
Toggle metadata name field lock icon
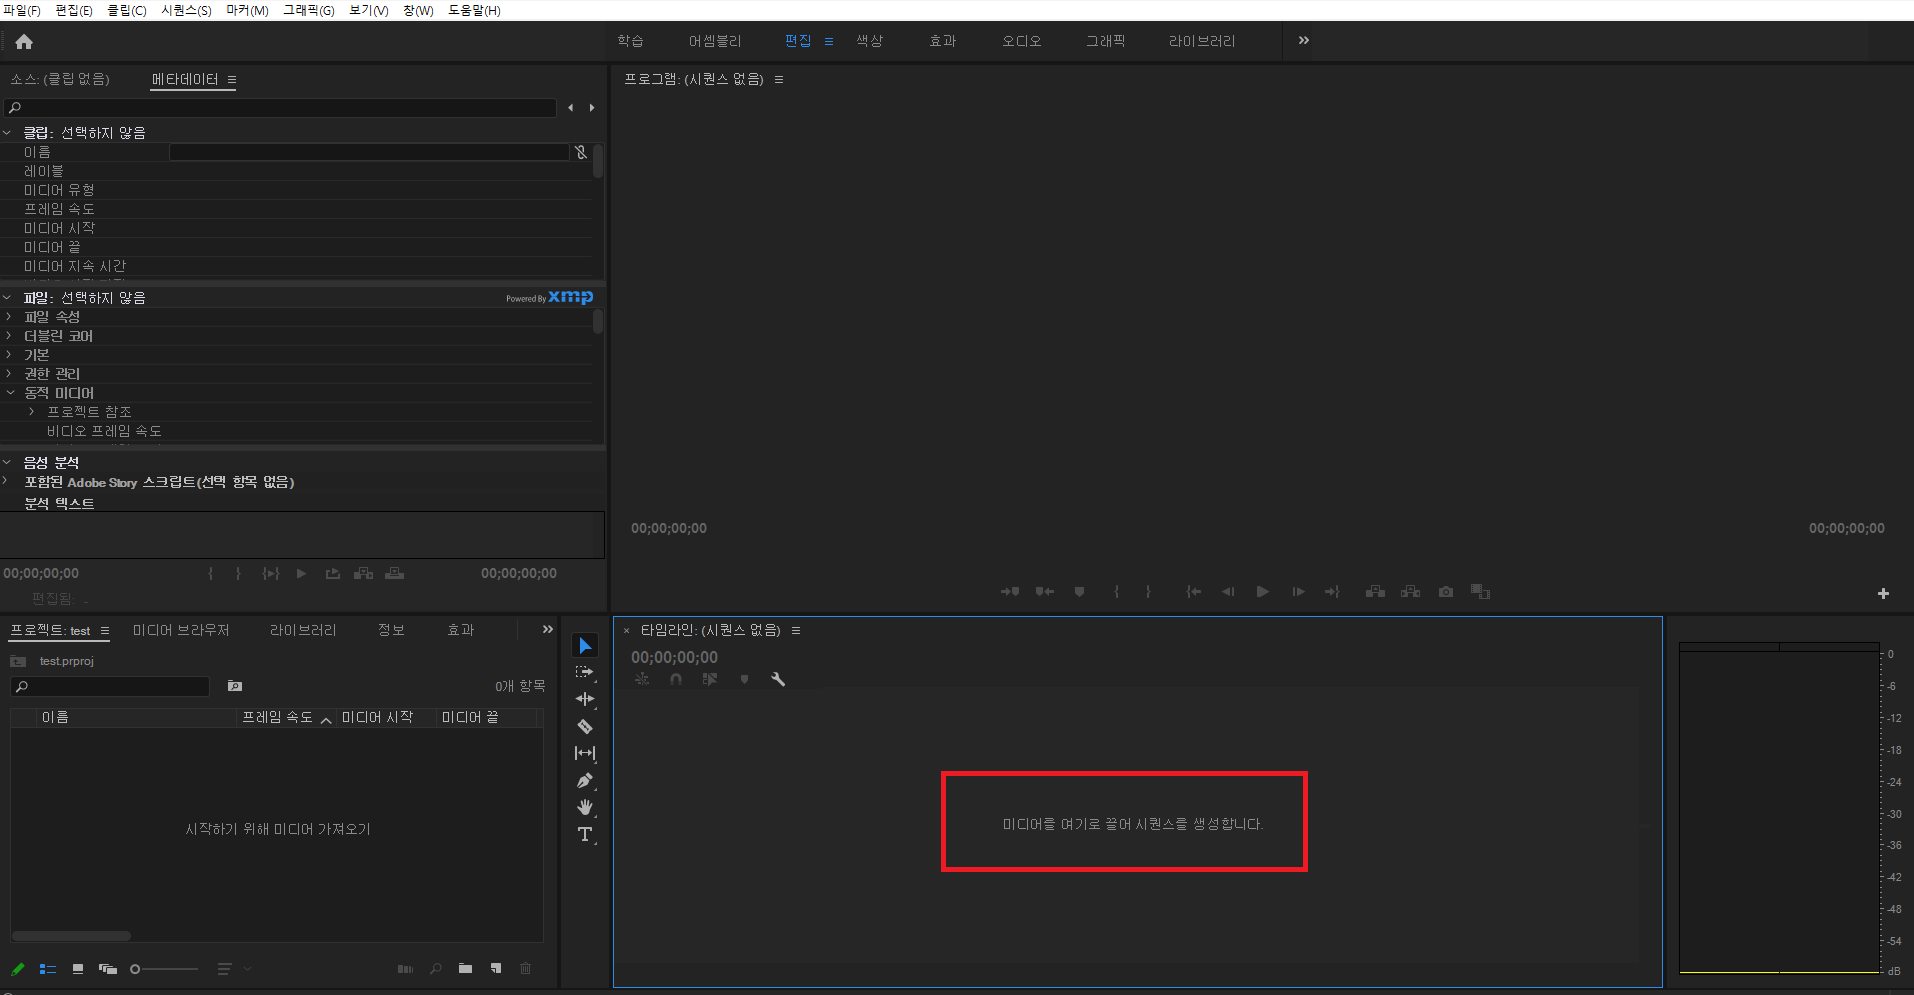coord(581,152)
